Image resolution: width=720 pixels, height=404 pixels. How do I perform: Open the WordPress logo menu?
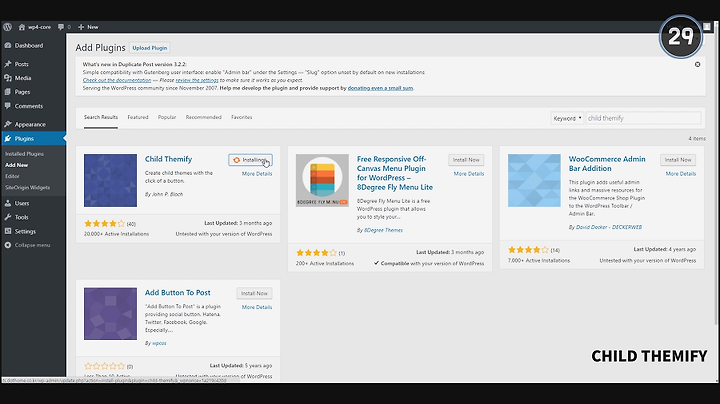coord(7,27)
